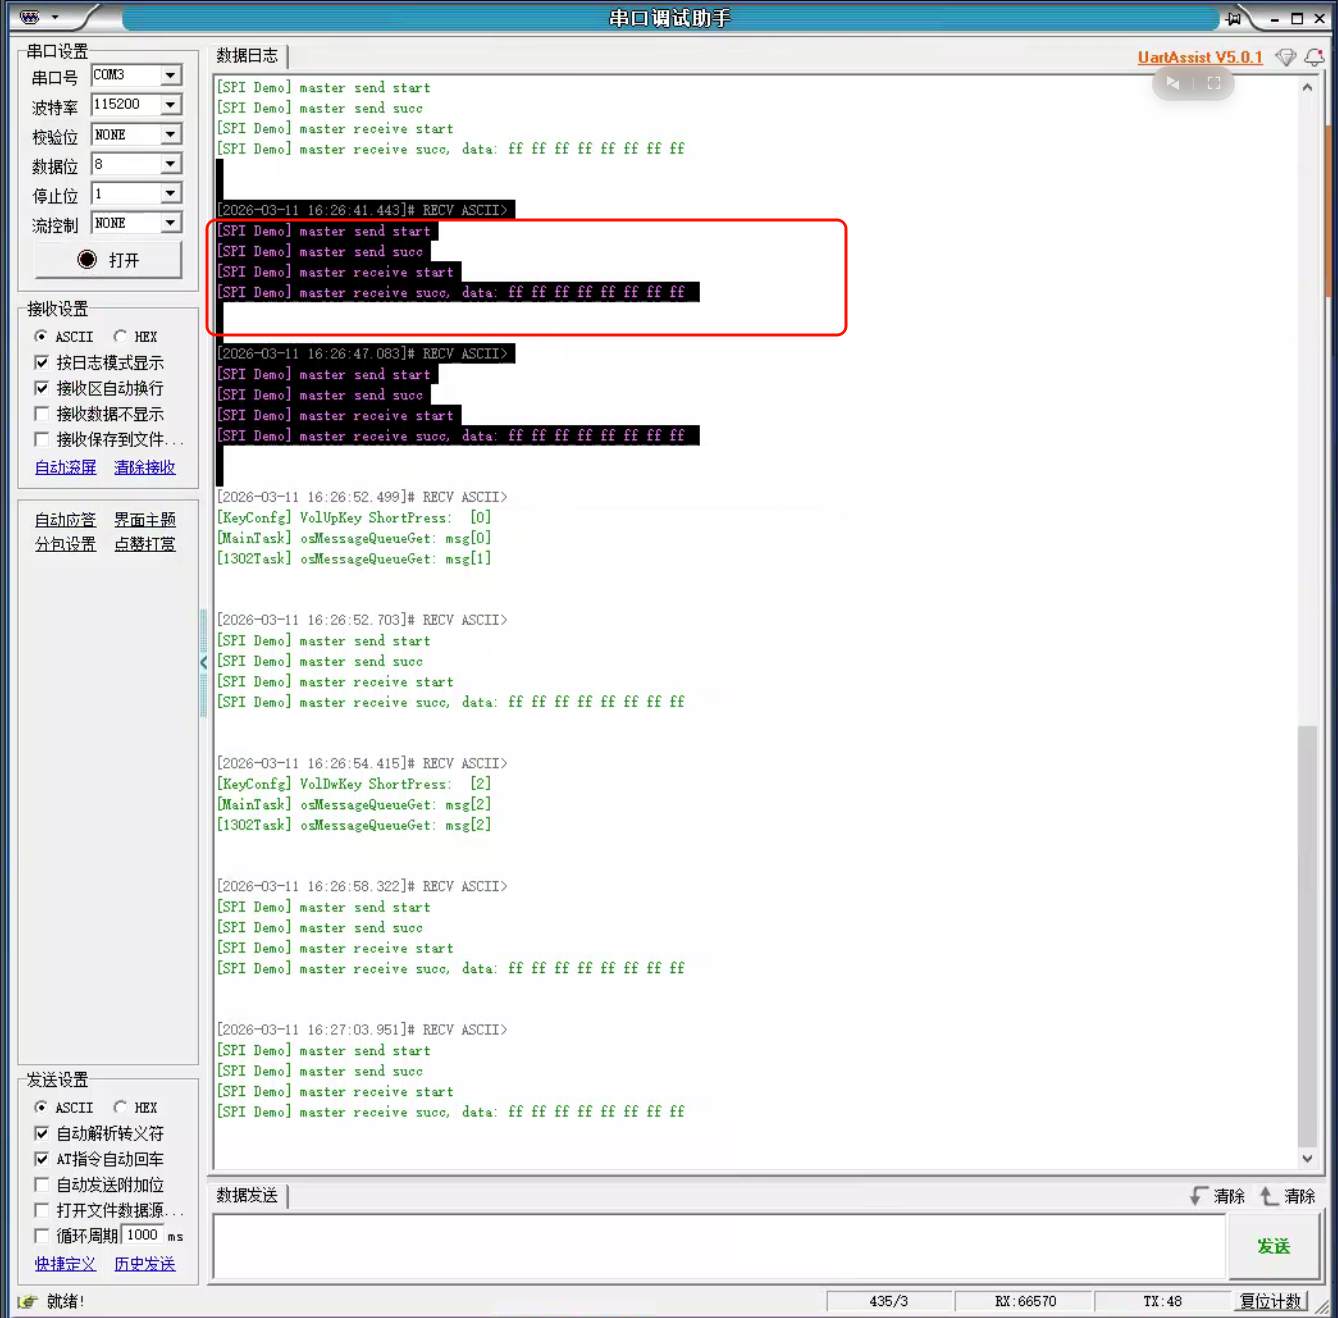The image size is (1338, 1318).
Task: Click the TX:48 counter
Action: [1163, 1301]
